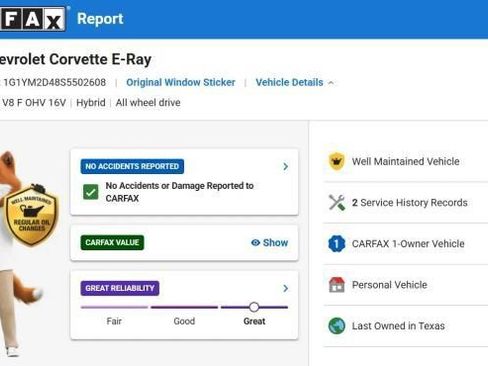
Task: Show the hidden CARFAX value
Action: pos(269,242)
